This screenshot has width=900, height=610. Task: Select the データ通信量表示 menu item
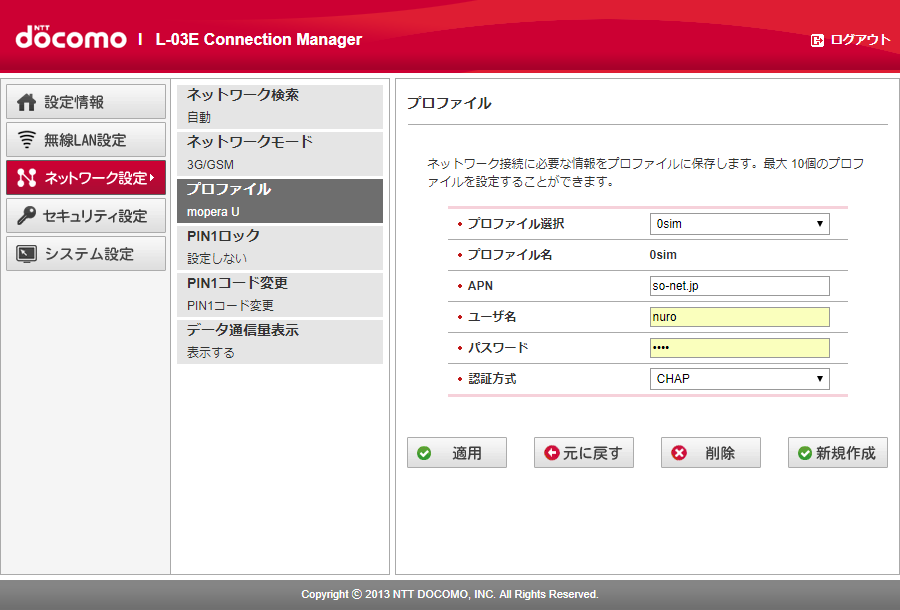280,341
